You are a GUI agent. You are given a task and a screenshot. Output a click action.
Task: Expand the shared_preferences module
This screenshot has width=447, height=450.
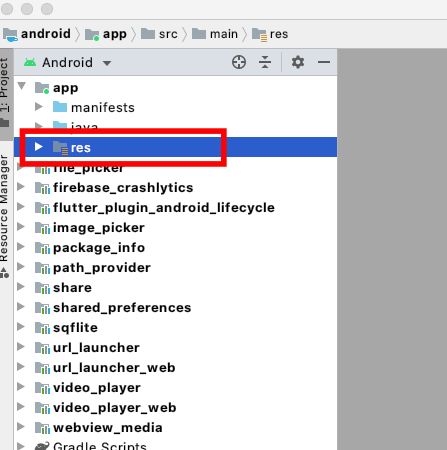point(21,307)
